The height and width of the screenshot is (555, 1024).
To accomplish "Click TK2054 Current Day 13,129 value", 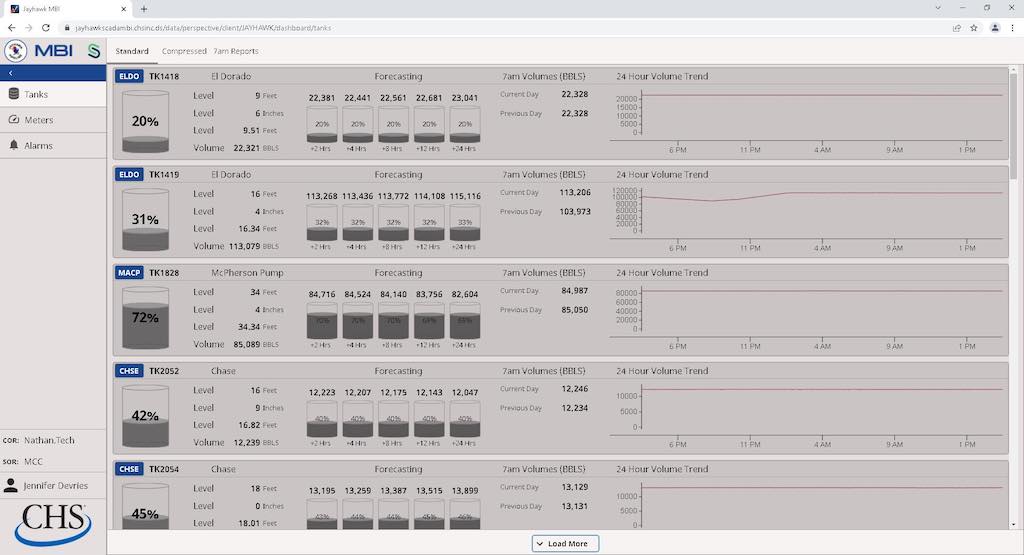I will pyautogui.click(x=575, y=487).
